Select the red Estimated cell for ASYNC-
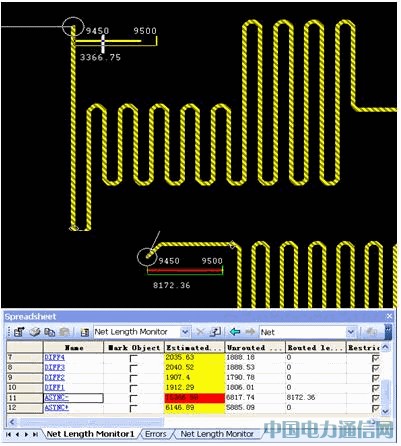Viewport: 401px width, 446px height. [x=195, y=398]
